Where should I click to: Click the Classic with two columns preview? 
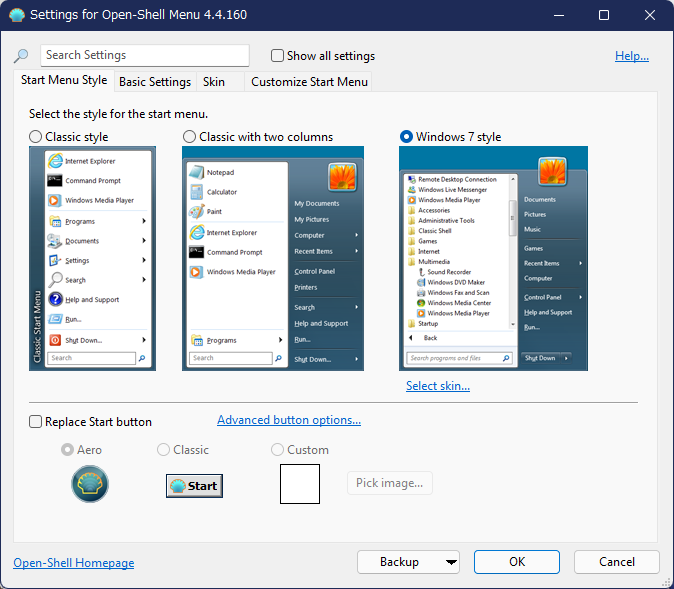click(x=273, y=258)
